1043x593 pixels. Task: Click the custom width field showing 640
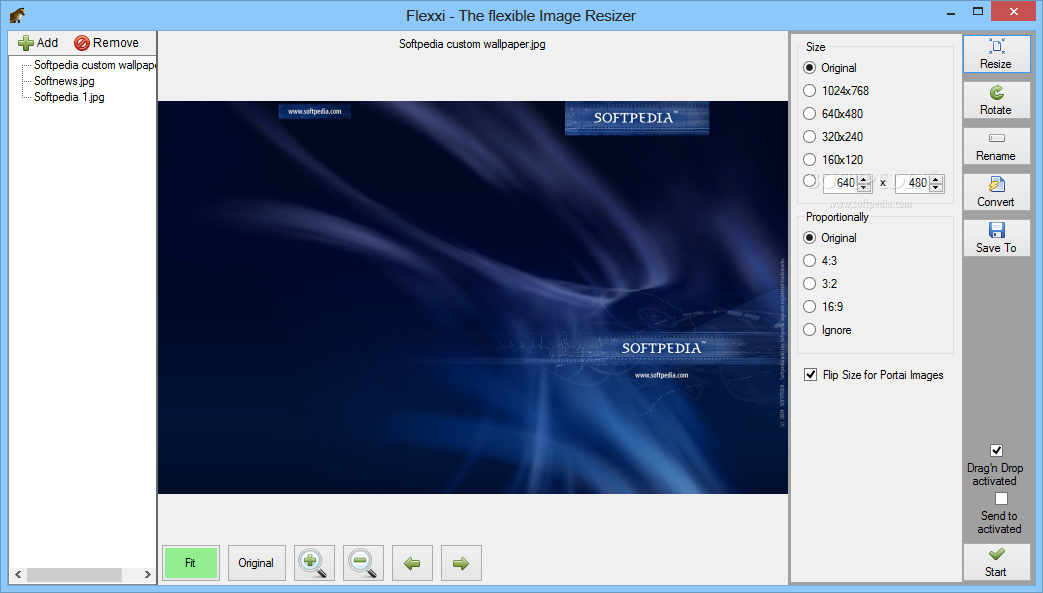pos(840,183)
